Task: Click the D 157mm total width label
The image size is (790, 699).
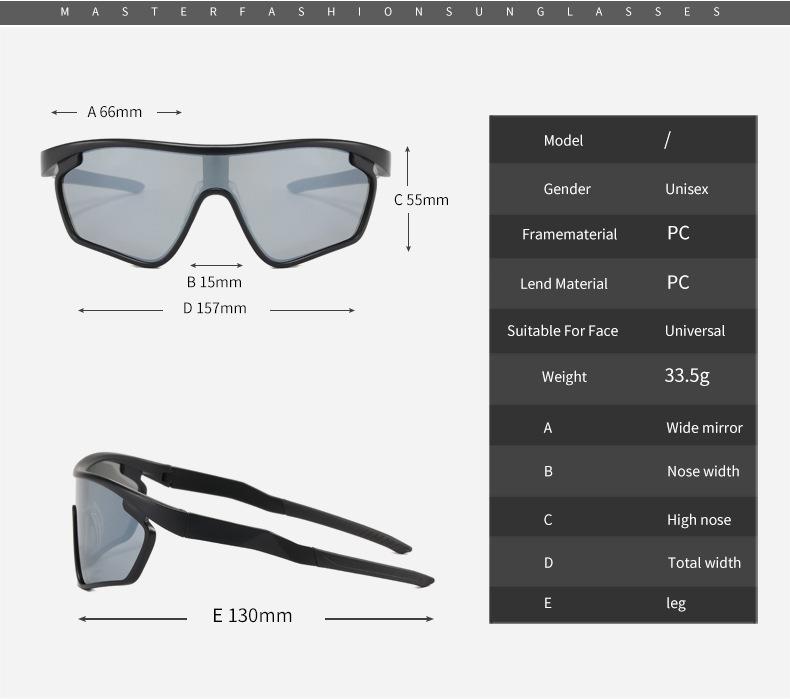Action: [214, 308]
